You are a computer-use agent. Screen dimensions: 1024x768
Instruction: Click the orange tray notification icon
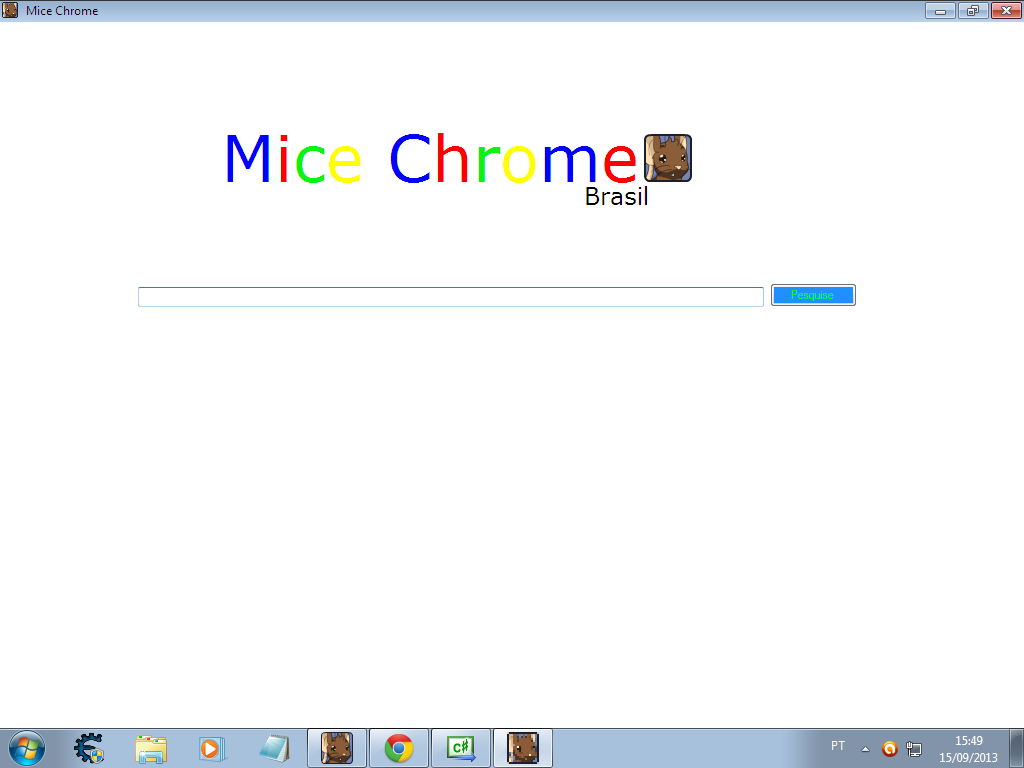tap(889, 749)
